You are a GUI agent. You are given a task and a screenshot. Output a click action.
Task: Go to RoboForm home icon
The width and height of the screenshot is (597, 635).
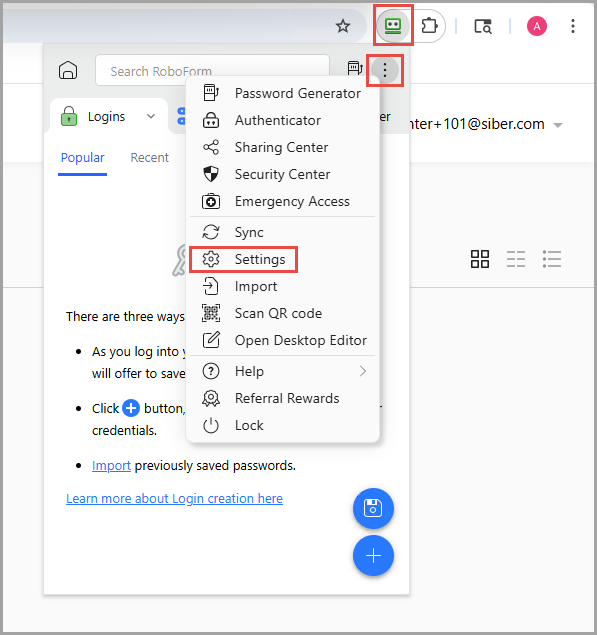68,70
